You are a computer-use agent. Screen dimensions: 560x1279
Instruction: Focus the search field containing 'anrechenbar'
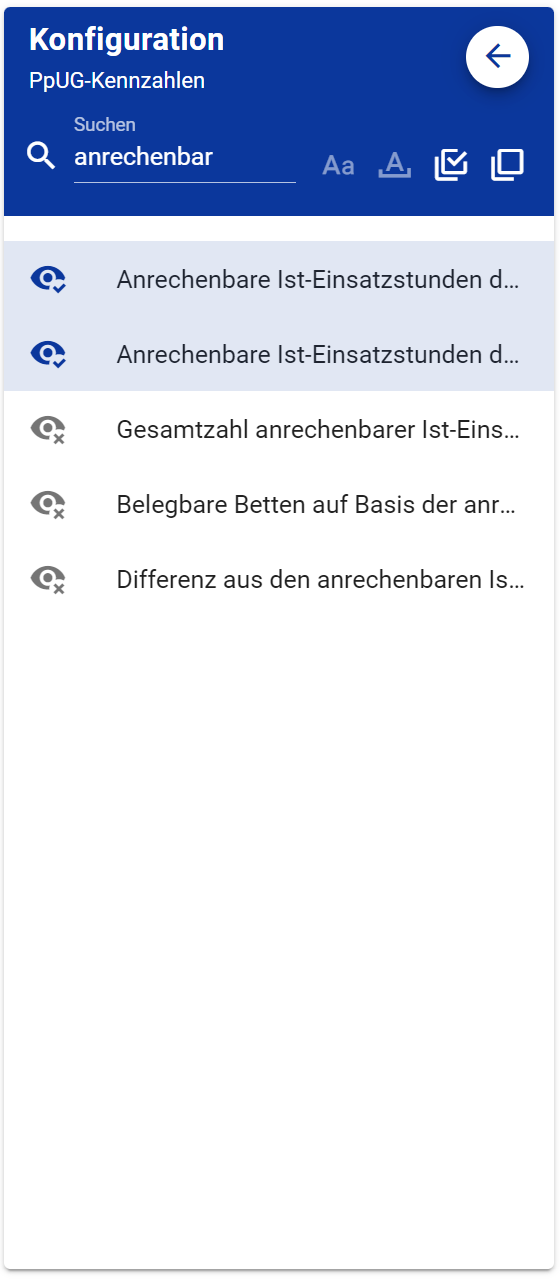185,157
